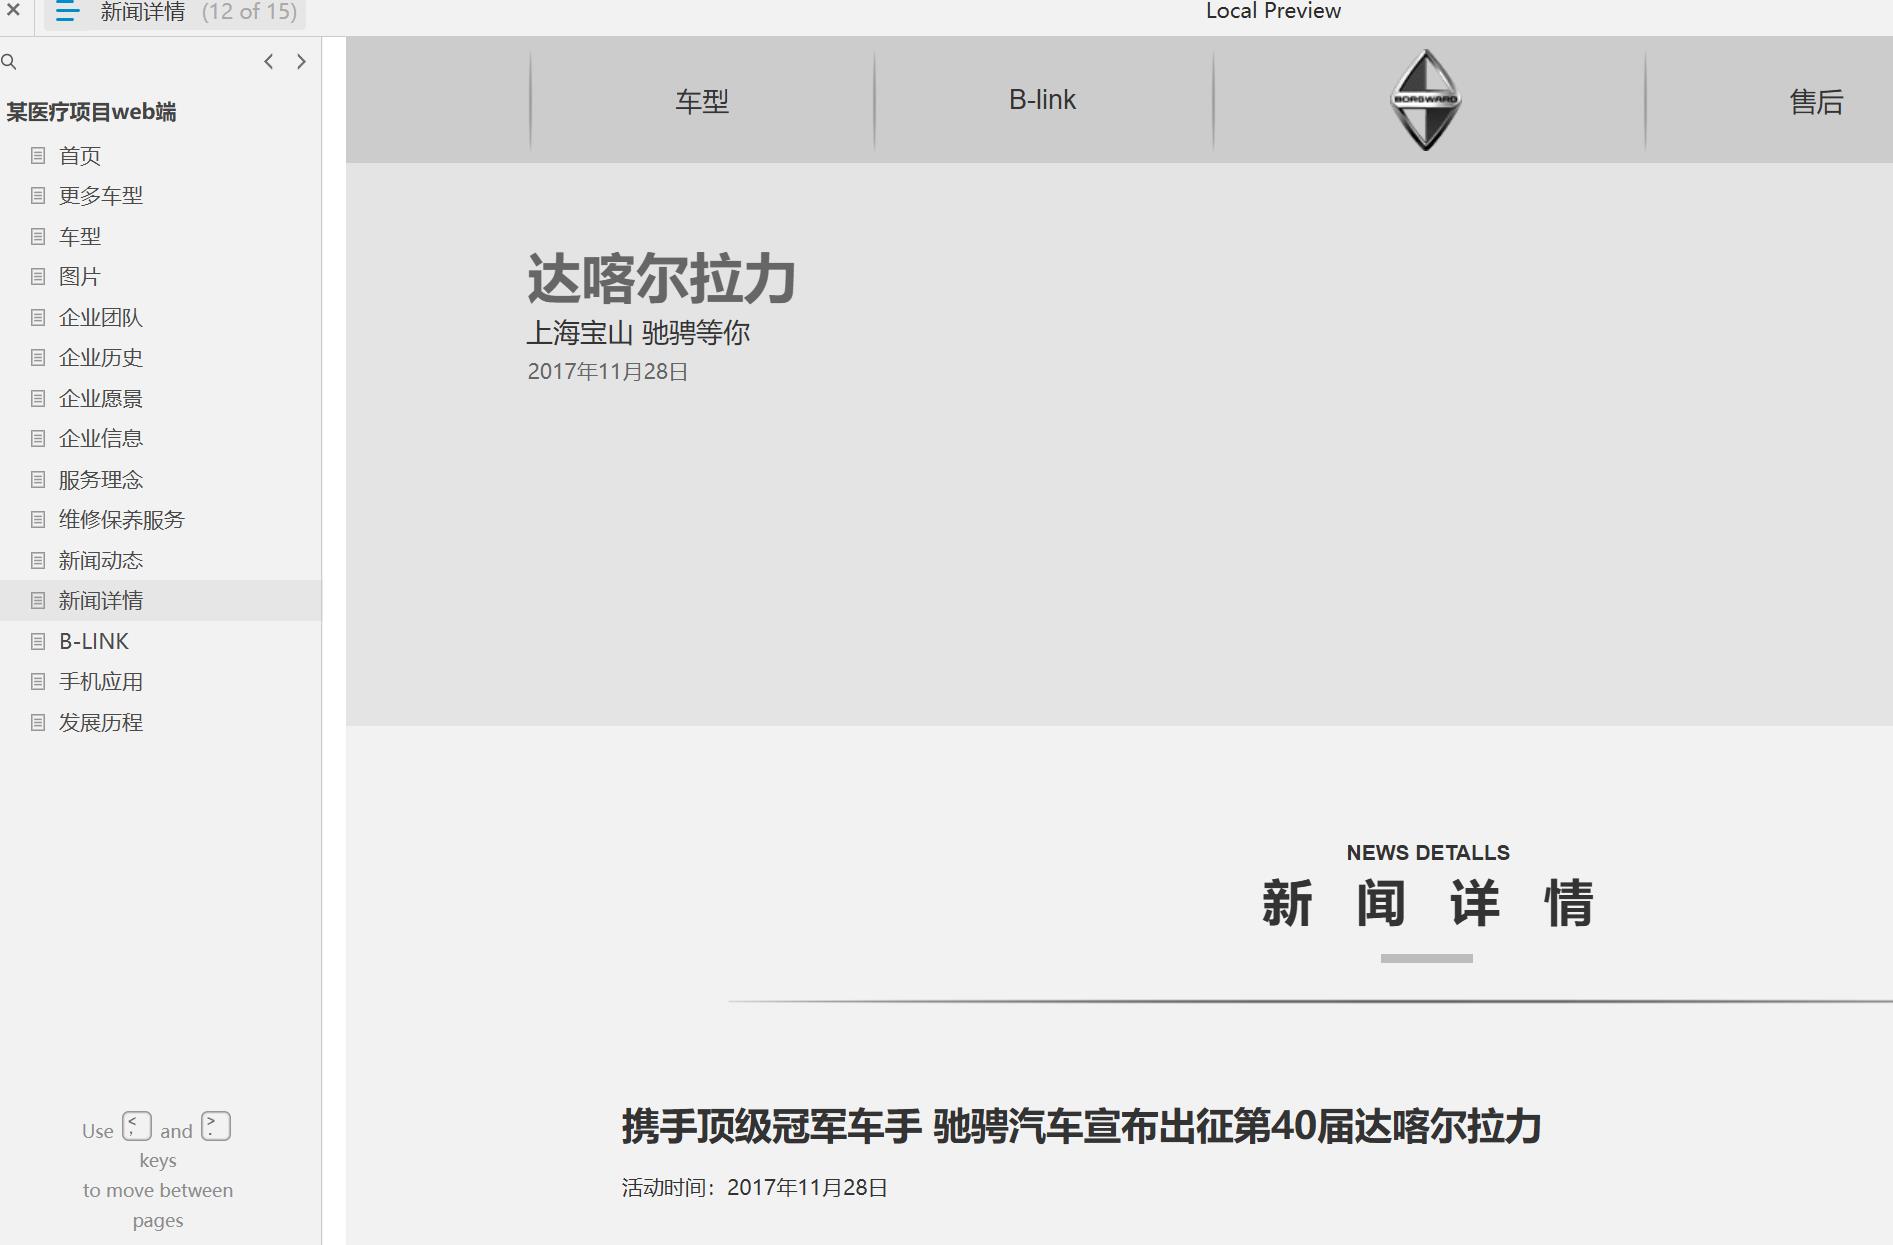Viewport: 1893px width, 1245px height.
Task: Click the search magnifier icon in sidebar
Action: [x=9, y=62]
